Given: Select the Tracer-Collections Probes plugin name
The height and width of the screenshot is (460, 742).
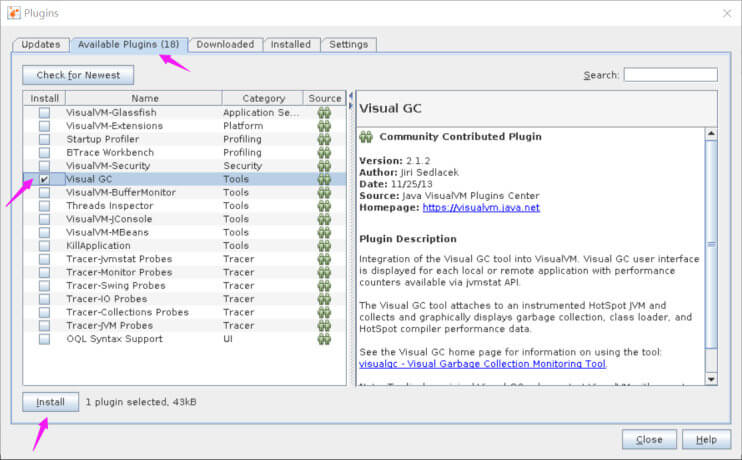Looking at the screenshot, I should [x=128, y=312].
